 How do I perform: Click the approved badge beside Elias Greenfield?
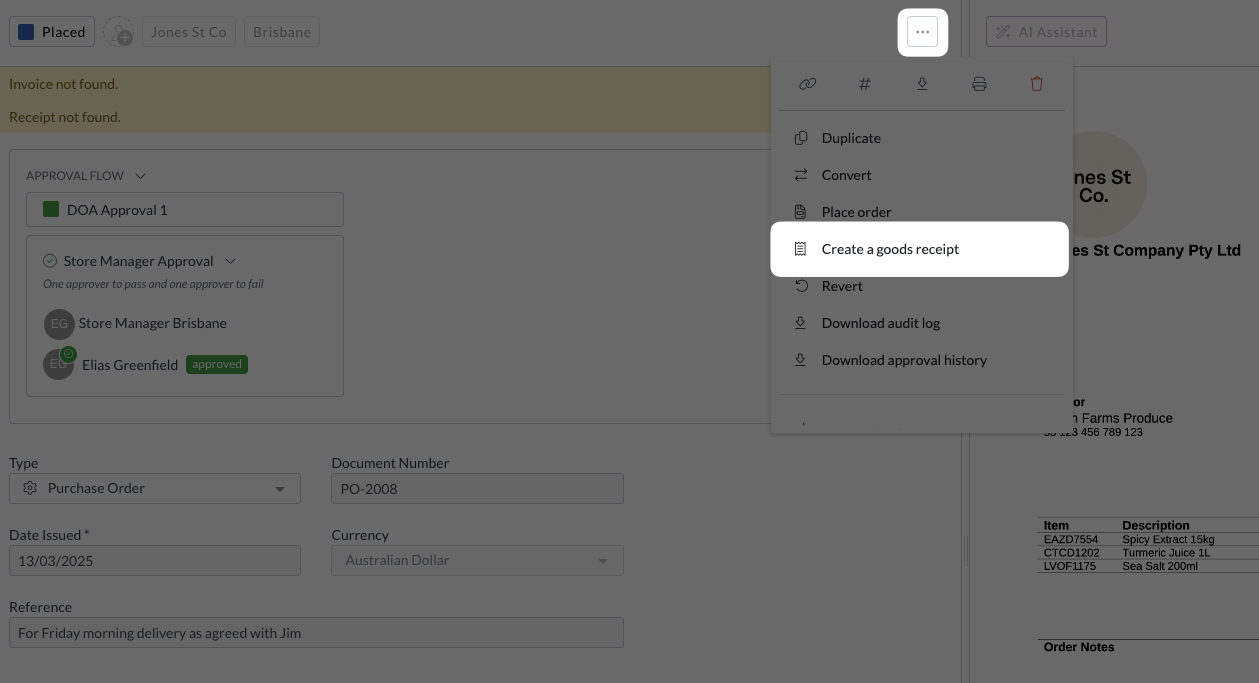(217, 364)
